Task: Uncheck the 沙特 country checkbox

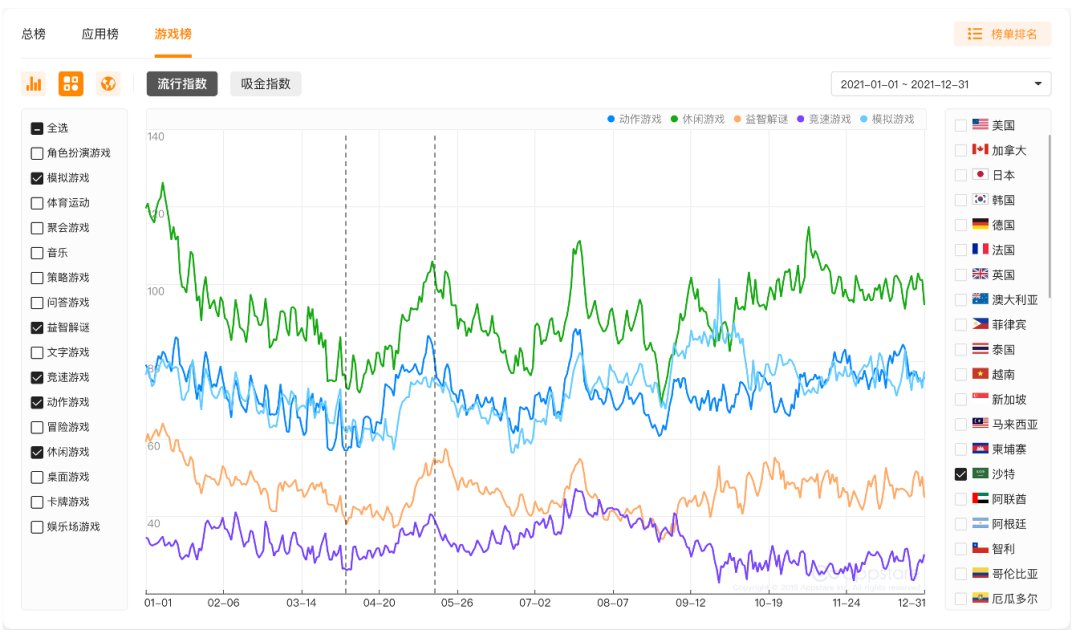Action: click(x=961, y=474)
